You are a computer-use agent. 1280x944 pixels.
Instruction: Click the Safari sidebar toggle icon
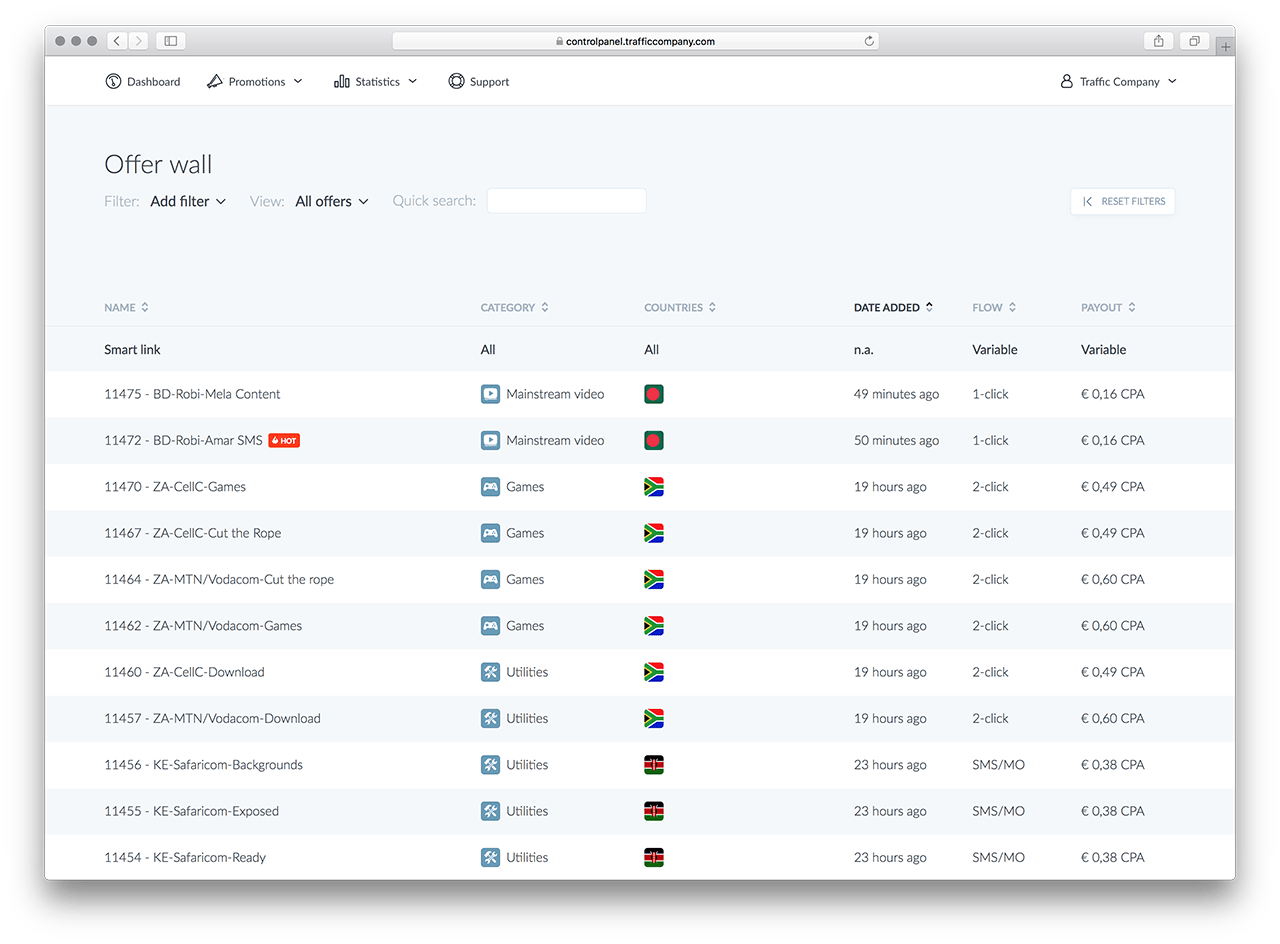coord(170,41)
